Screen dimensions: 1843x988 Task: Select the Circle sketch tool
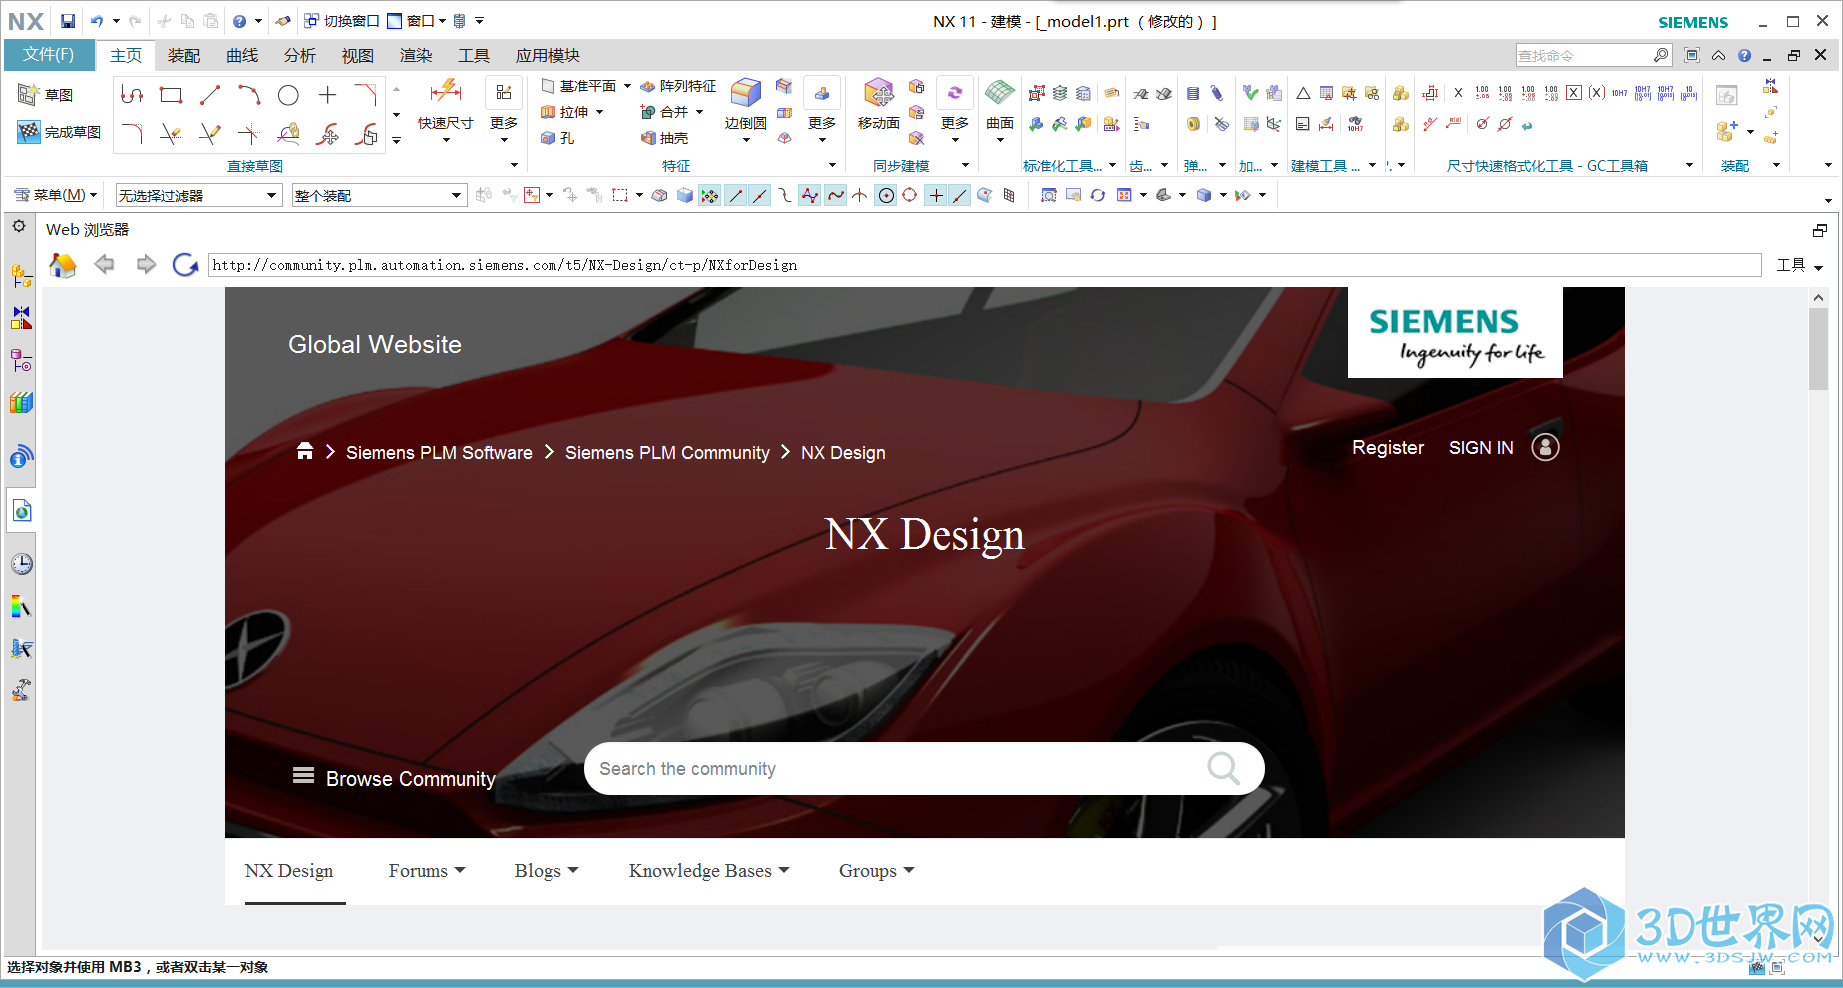tap(288, 95)
